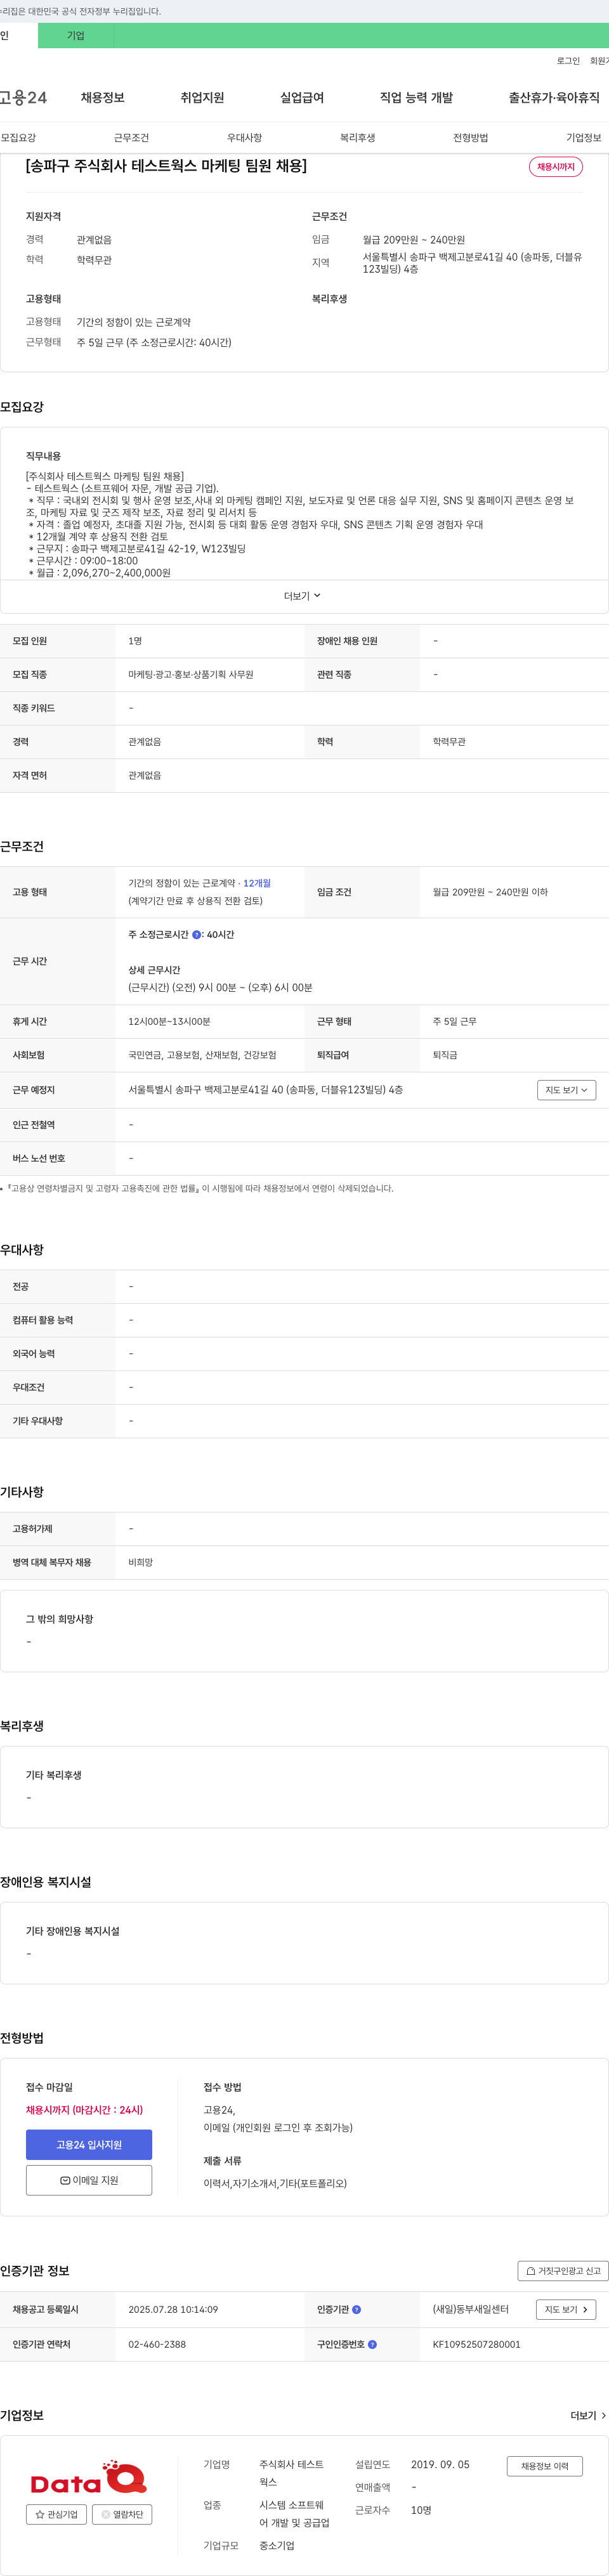The image size is (609, 2576).
Task: Add company with 관심기업 star button
Action: [56, 2515]
